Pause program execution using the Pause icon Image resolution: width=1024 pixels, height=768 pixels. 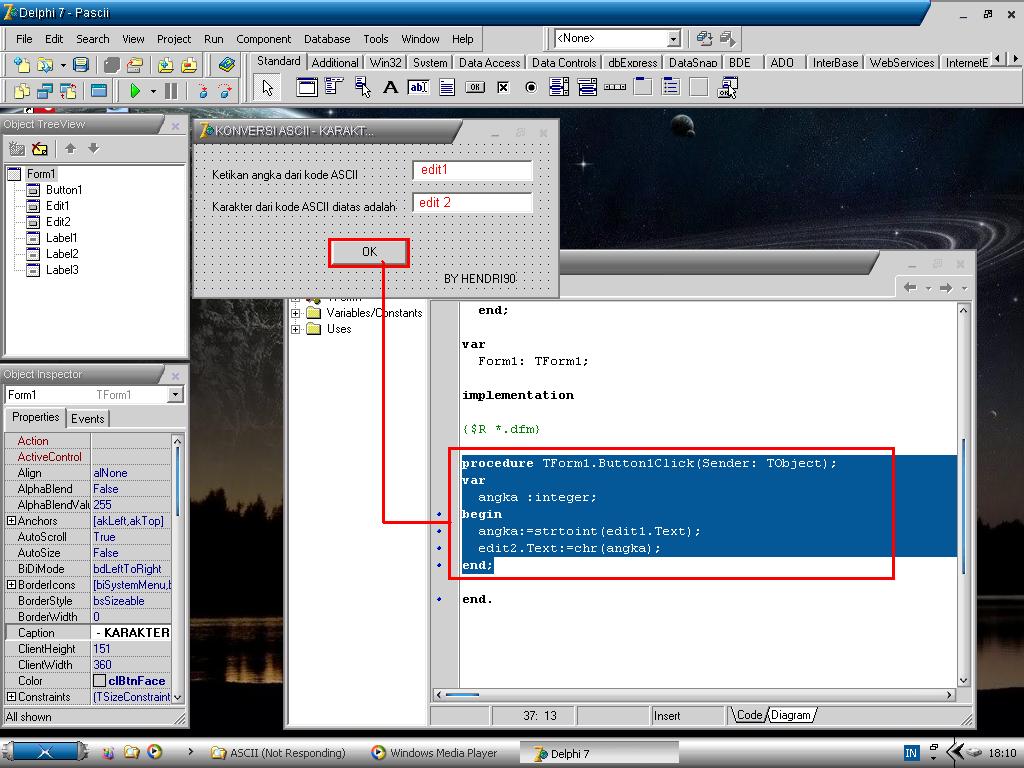[x=171, y=90]
